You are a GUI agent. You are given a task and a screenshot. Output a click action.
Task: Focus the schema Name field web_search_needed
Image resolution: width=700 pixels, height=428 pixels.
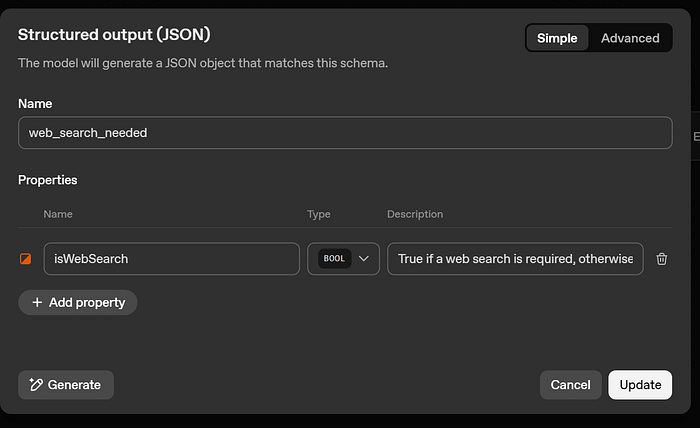coord(345,133)
